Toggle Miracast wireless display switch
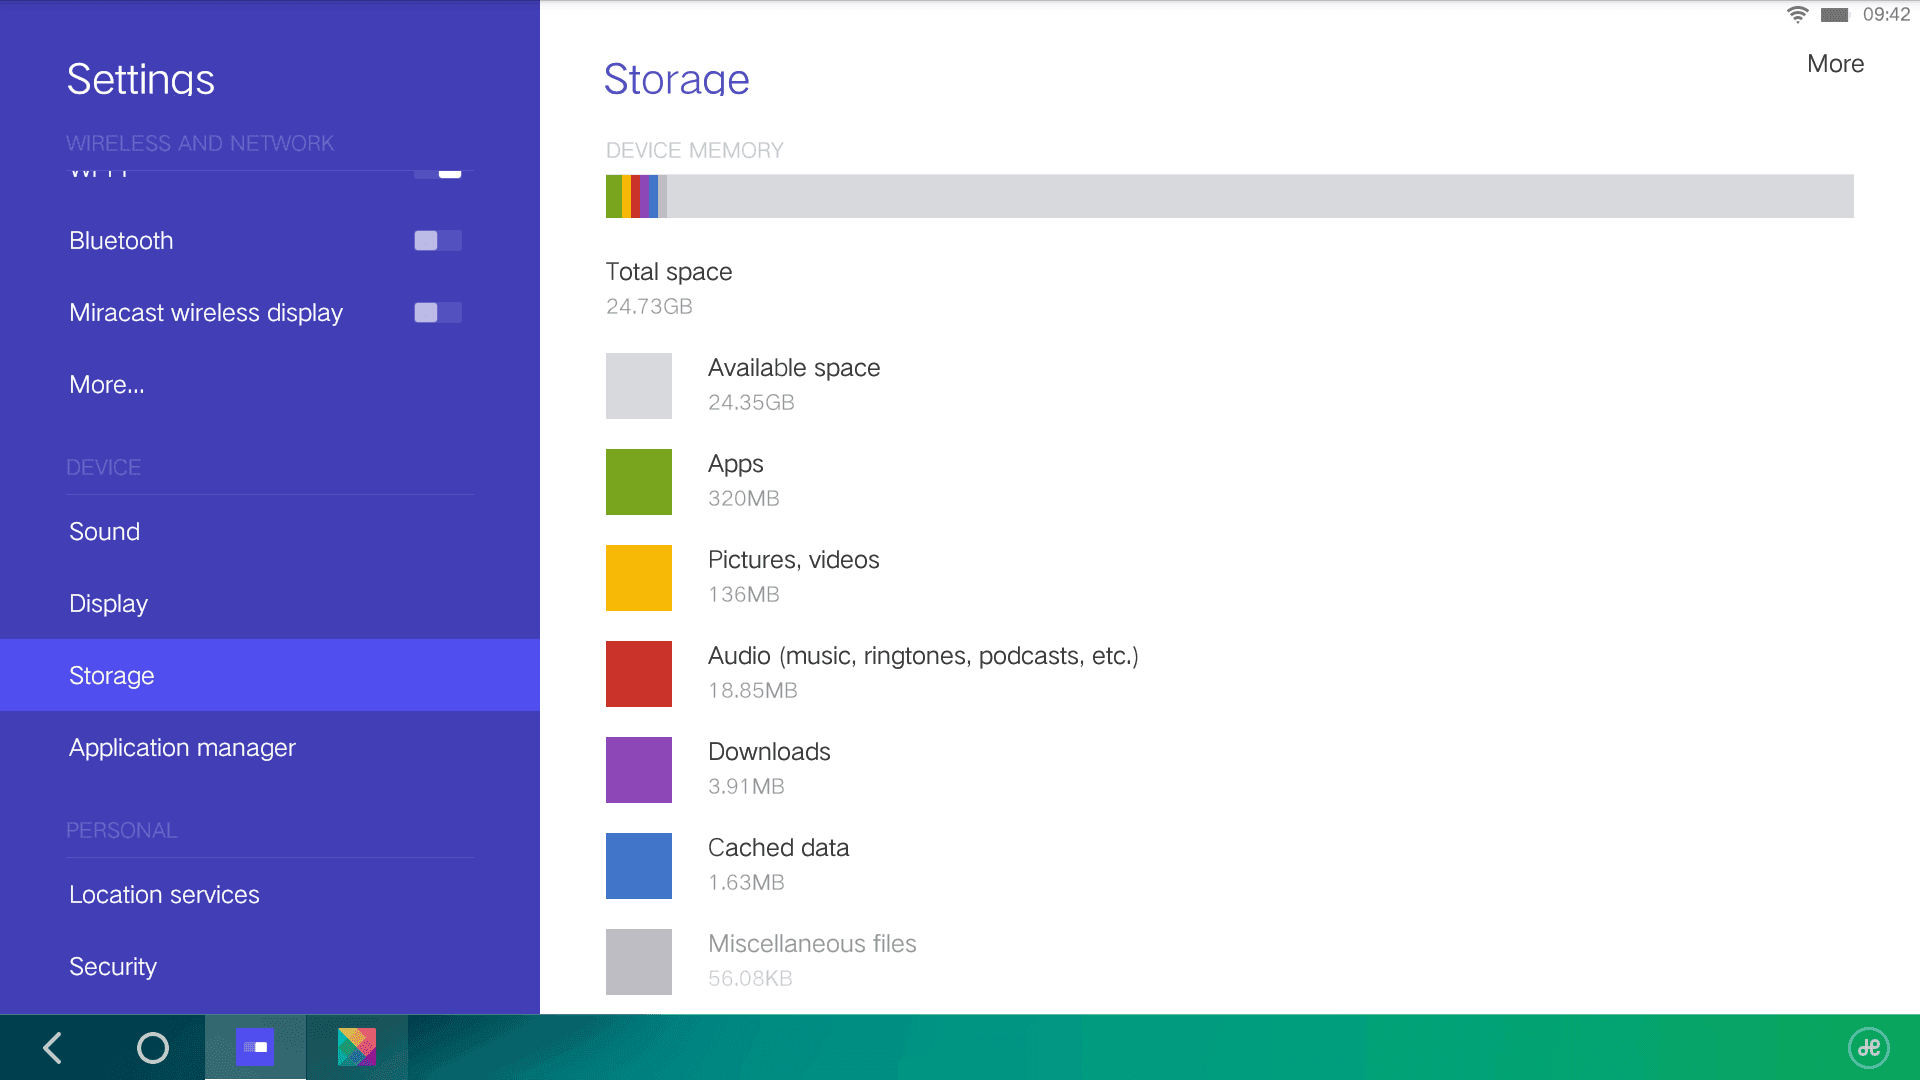This screenshot has width=1920, height=1080. [438, 313]
